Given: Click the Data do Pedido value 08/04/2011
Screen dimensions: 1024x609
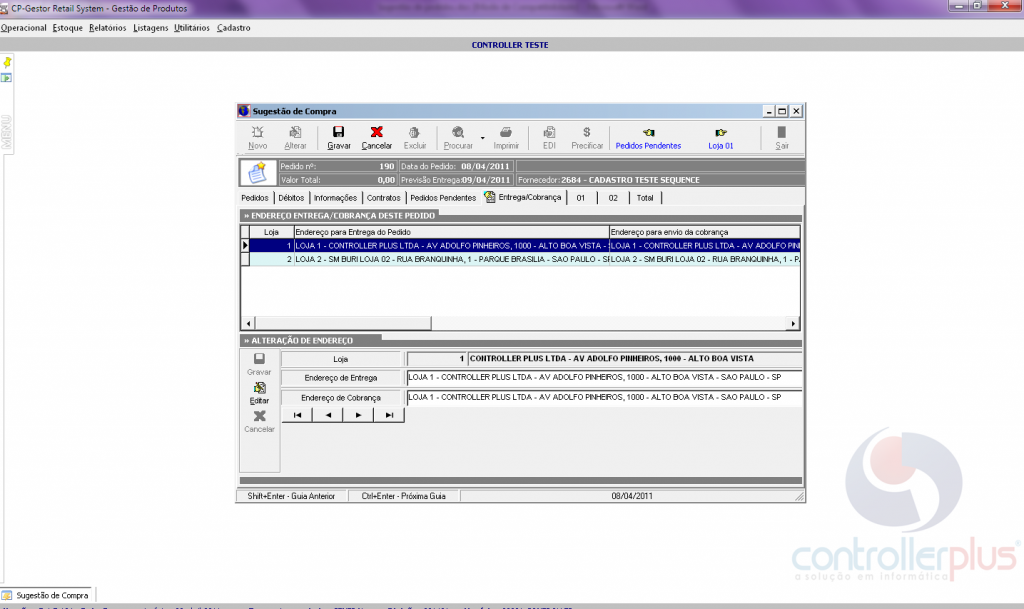Looking at the screenshot, I should click(x=485, y=166).
